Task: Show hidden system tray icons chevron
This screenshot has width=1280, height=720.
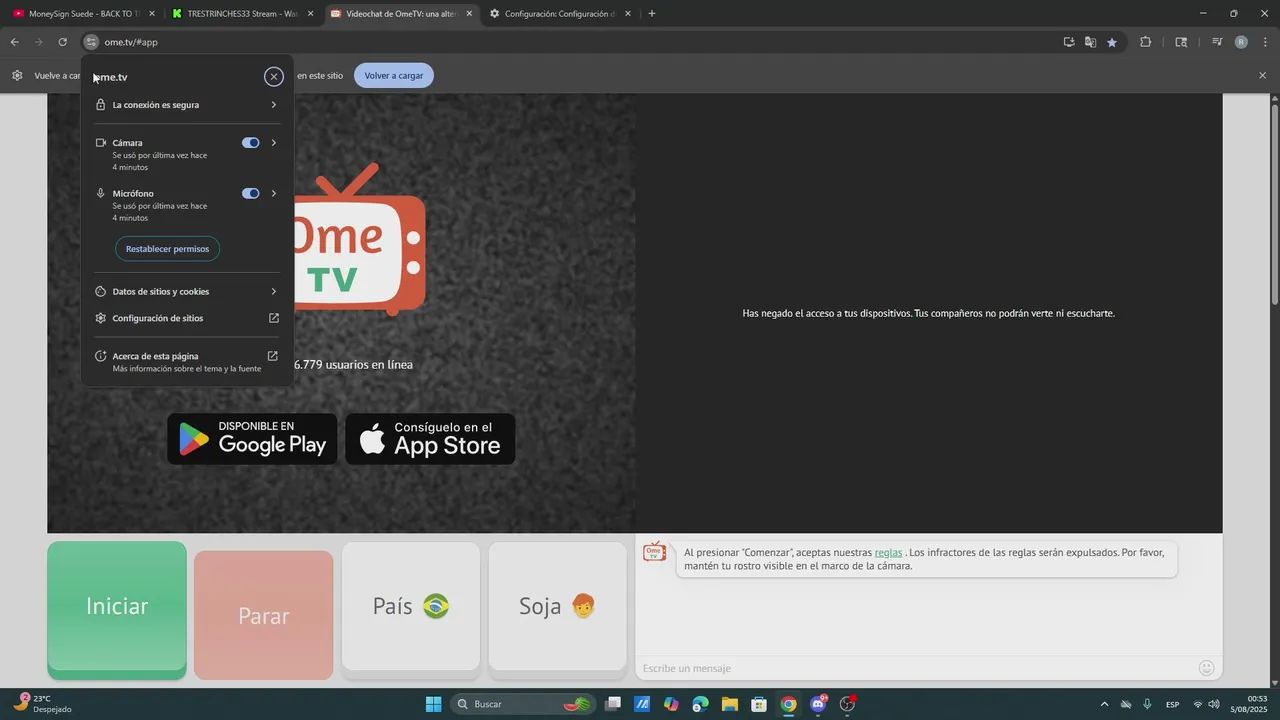Action: pos(1104,704)
